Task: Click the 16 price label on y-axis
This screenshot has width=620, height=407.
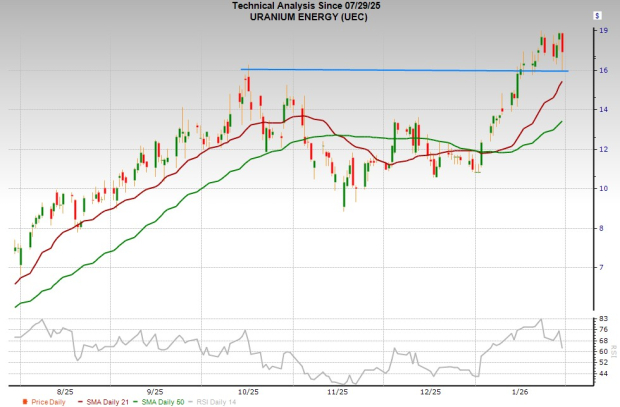Action: [x=604, y=70]
